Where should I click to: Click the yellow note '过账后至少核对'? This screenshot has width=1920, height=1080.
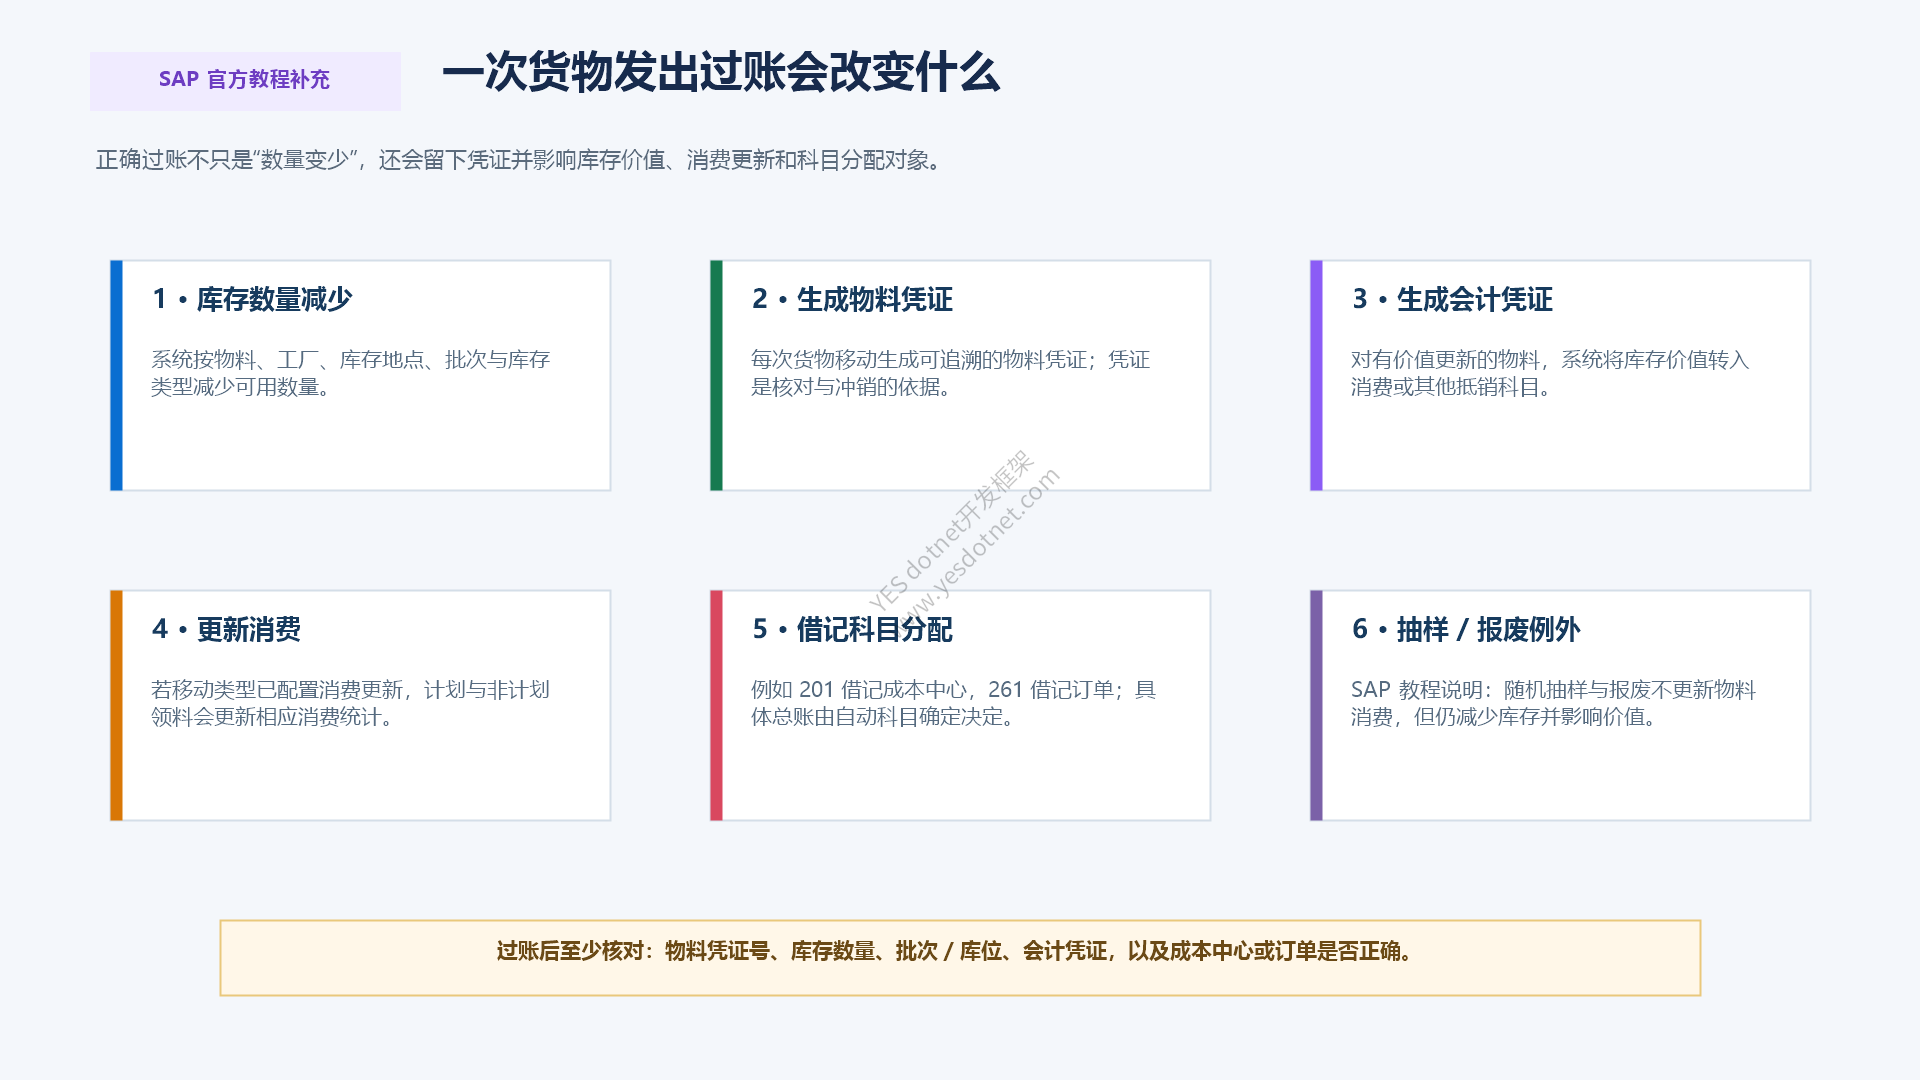point(960,957)
